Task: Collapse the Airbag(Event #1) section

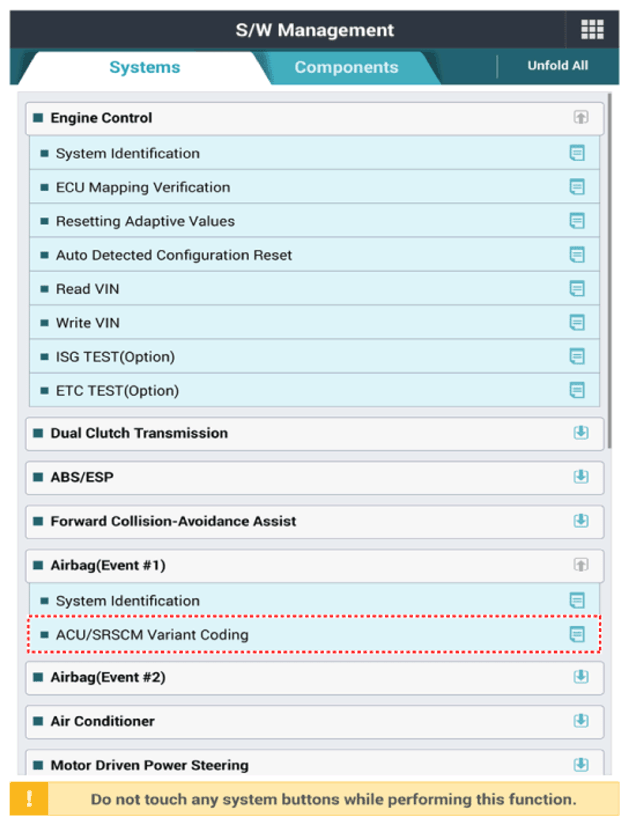Action: (581, 565)
